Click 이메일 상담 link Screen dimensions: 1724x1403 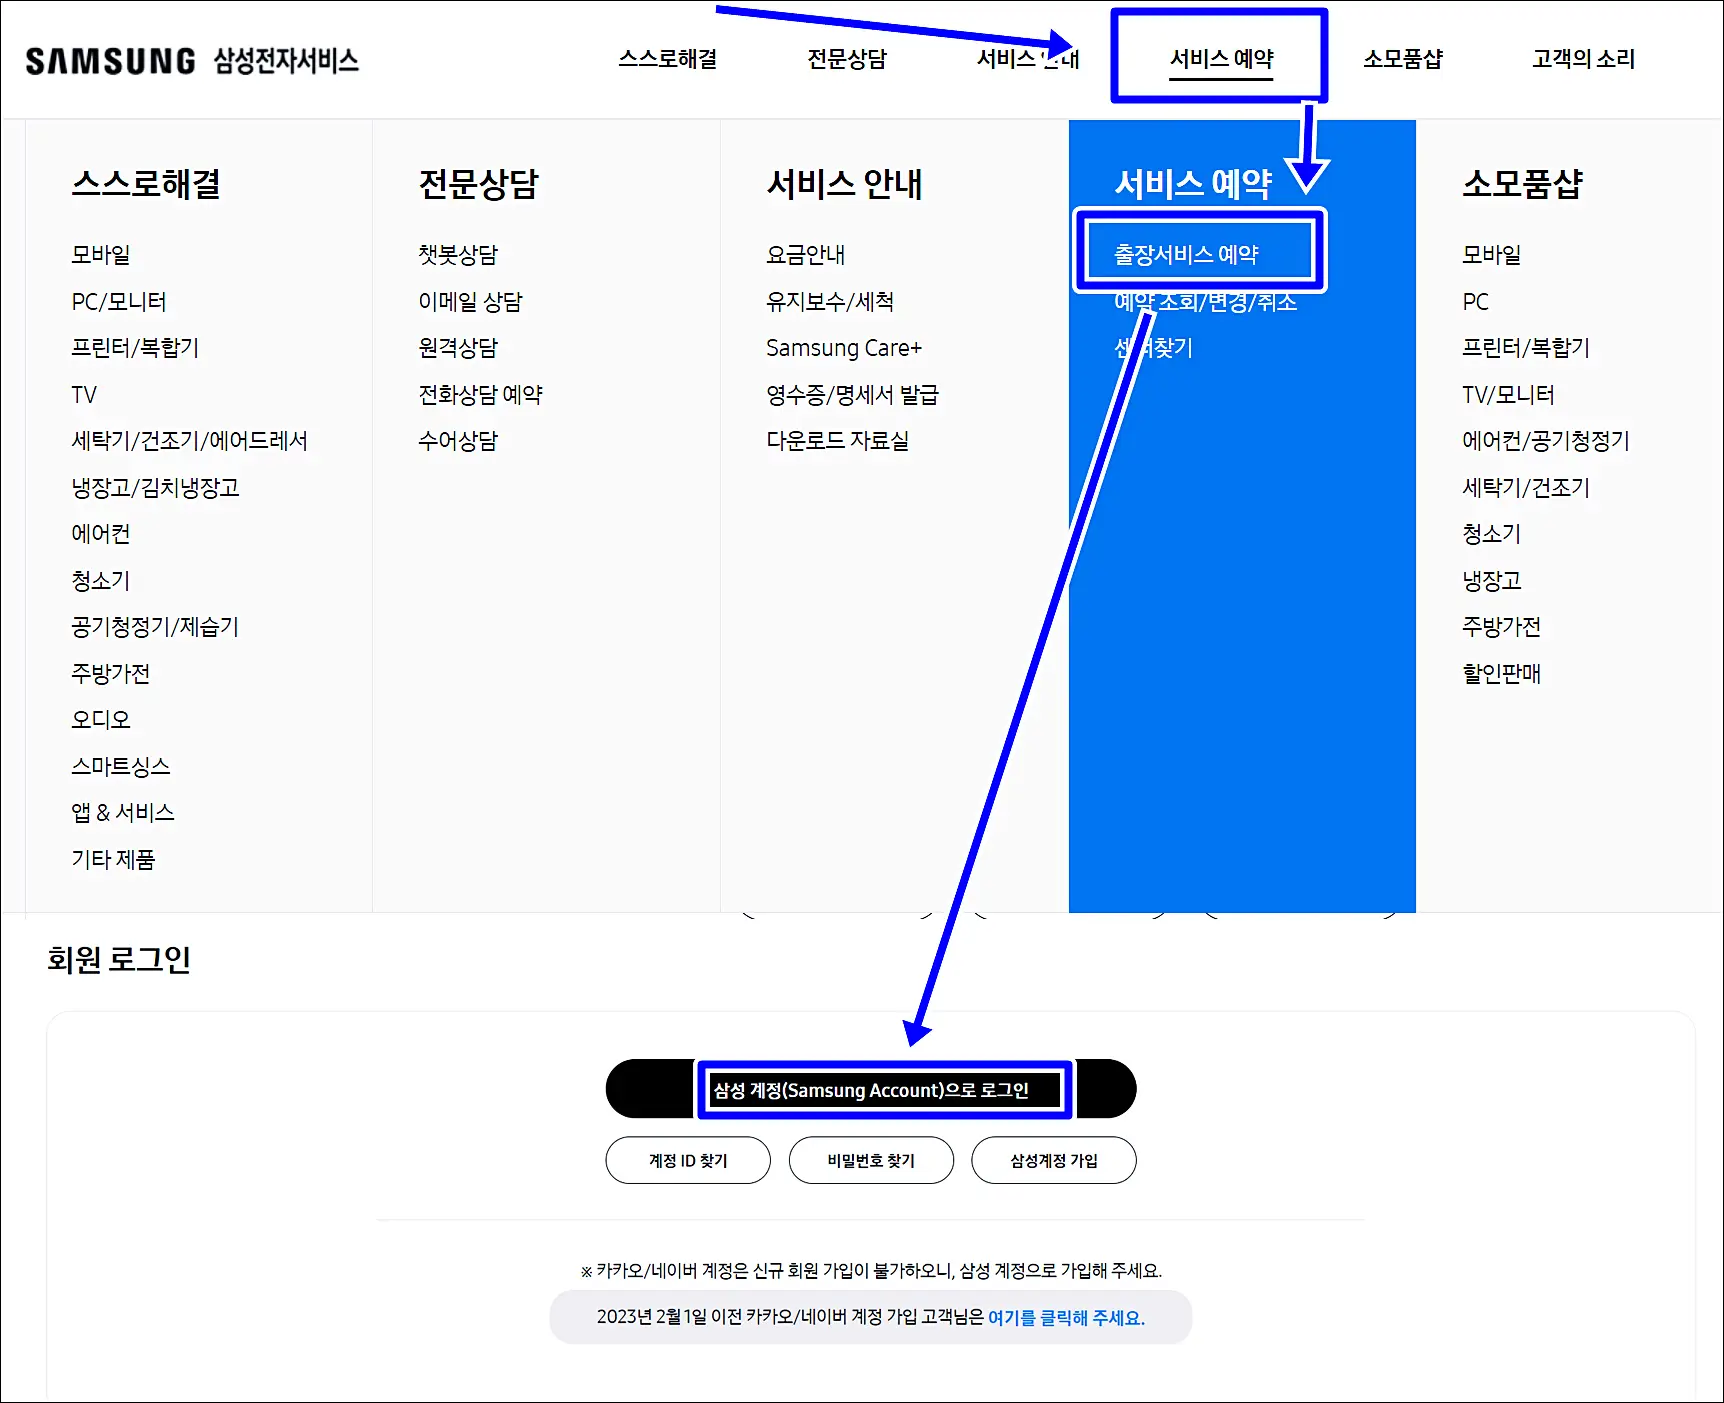coord(470,302)
